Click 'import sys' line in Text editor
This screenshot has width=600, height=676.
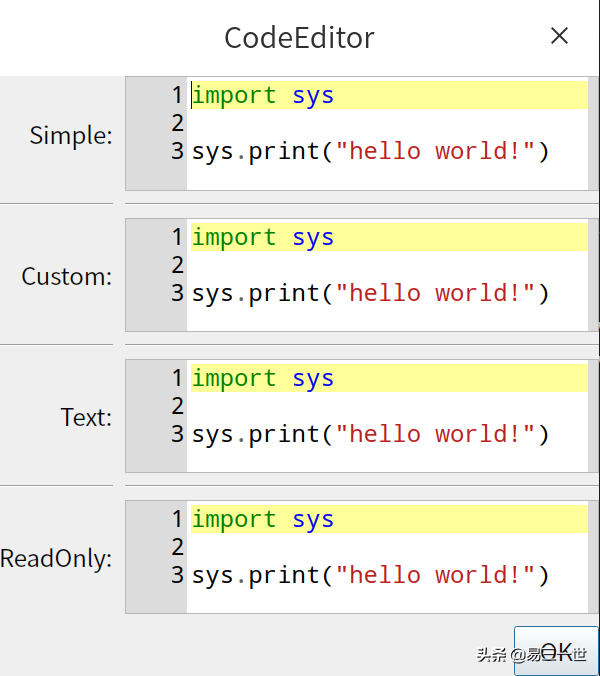[x=263, y=379]
